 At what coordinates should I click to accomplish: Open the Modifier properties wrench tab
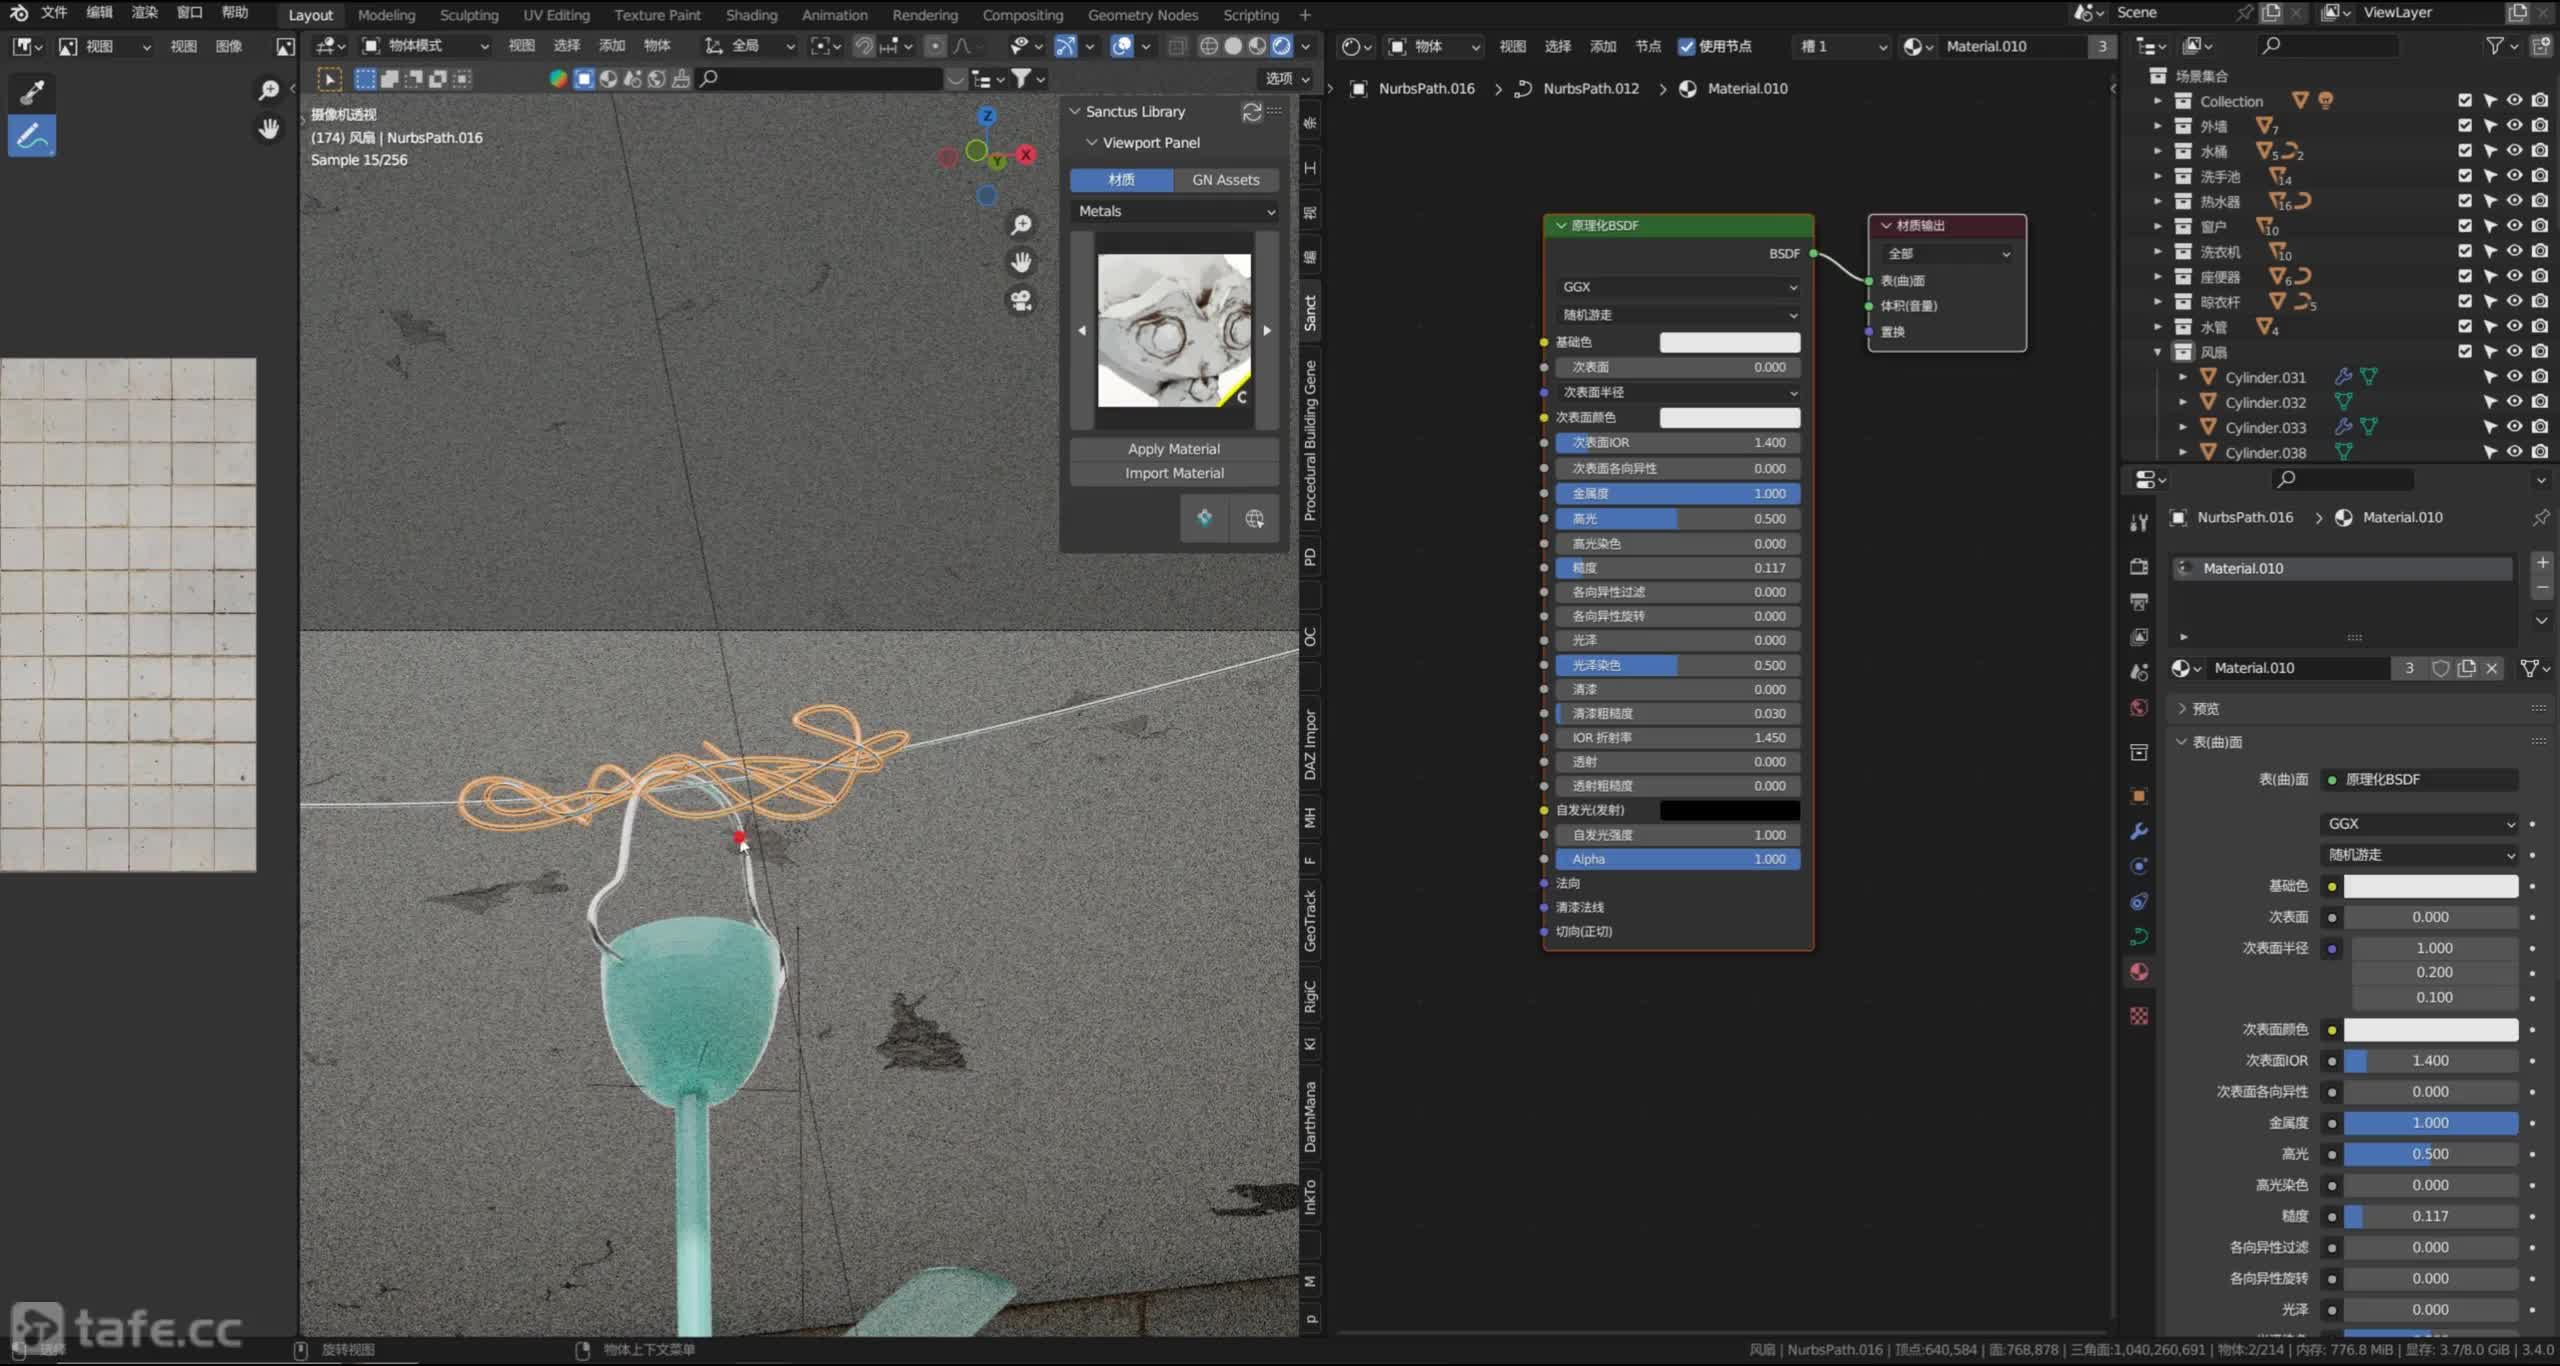click(x=2139, y=831)
